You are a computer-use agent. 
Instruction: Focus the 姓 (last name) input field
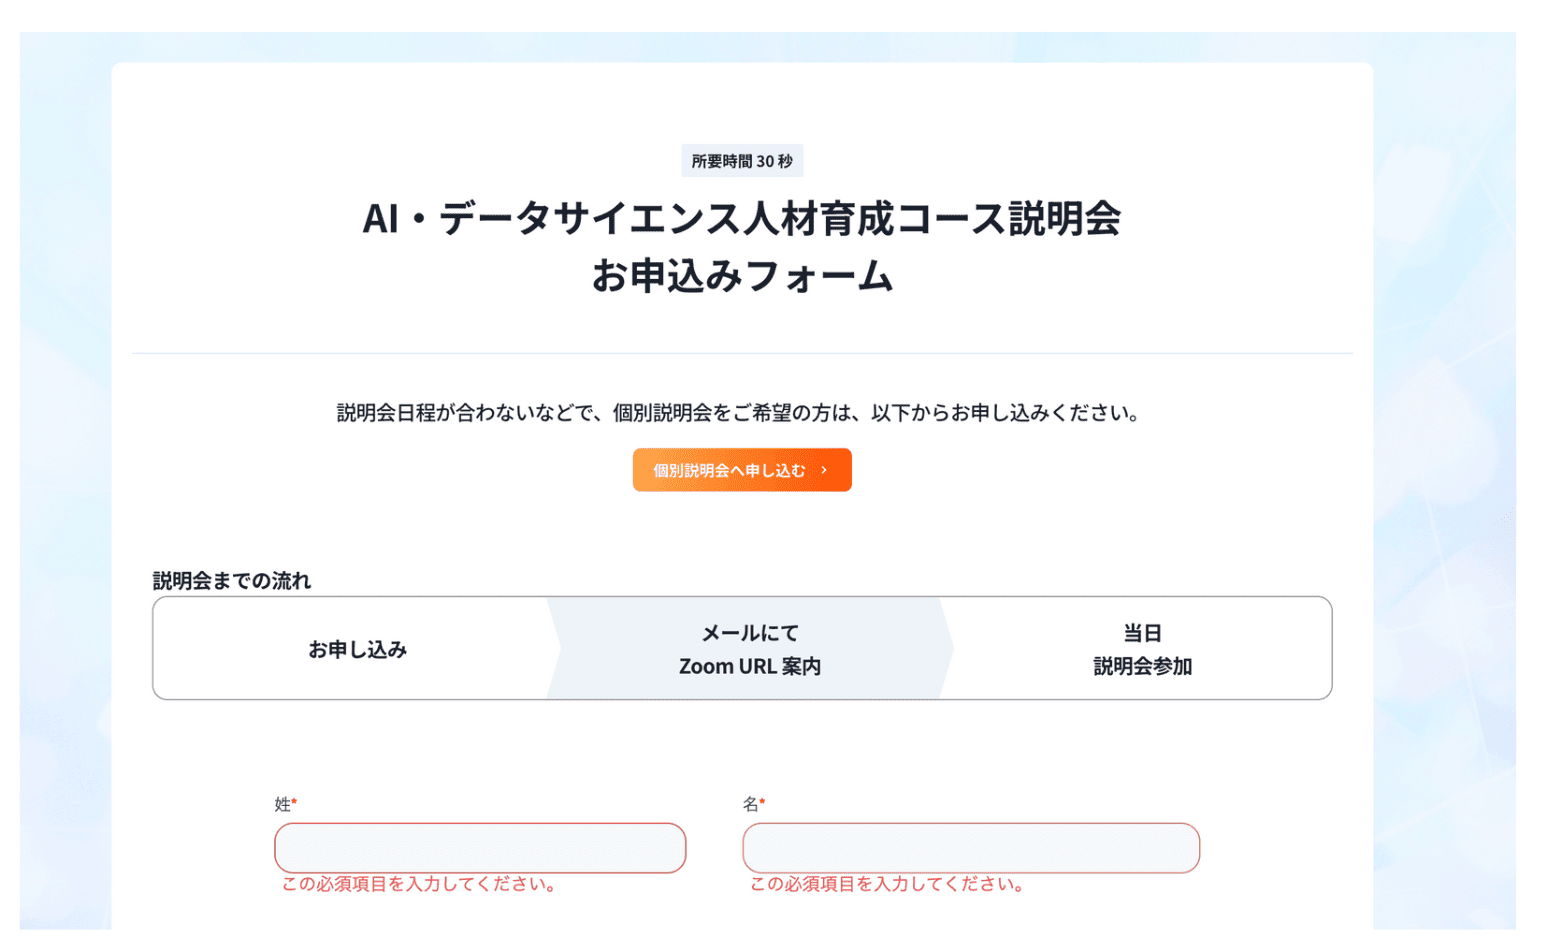coord(480,848)
